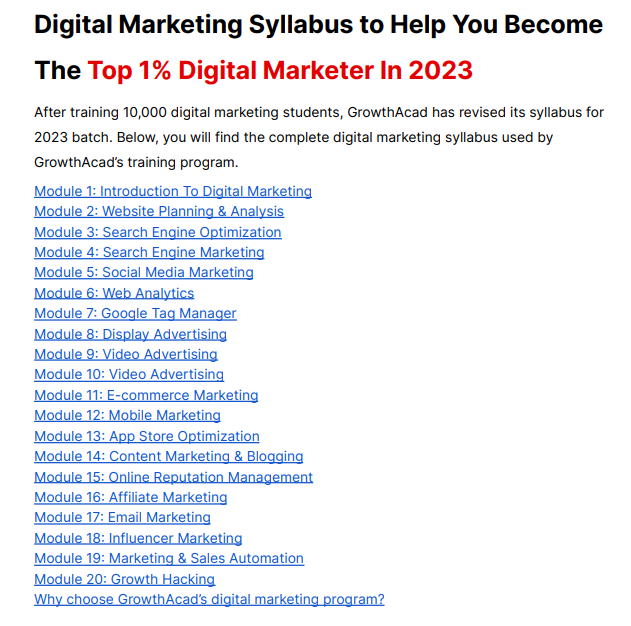This screenshot has height=626, width=631.
Task: Open Module 2: Website Planning & Analysis link
Action: [159, 211]
